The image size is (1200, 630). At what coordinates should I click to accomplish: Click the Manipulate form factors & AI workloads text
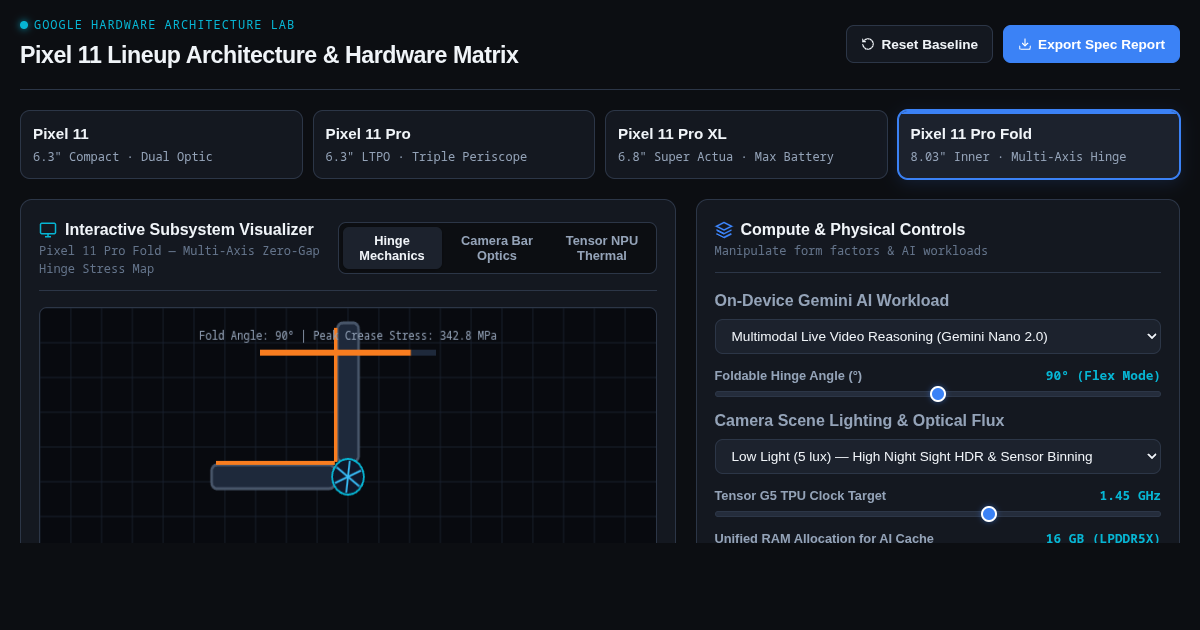(x=851, y=251)
